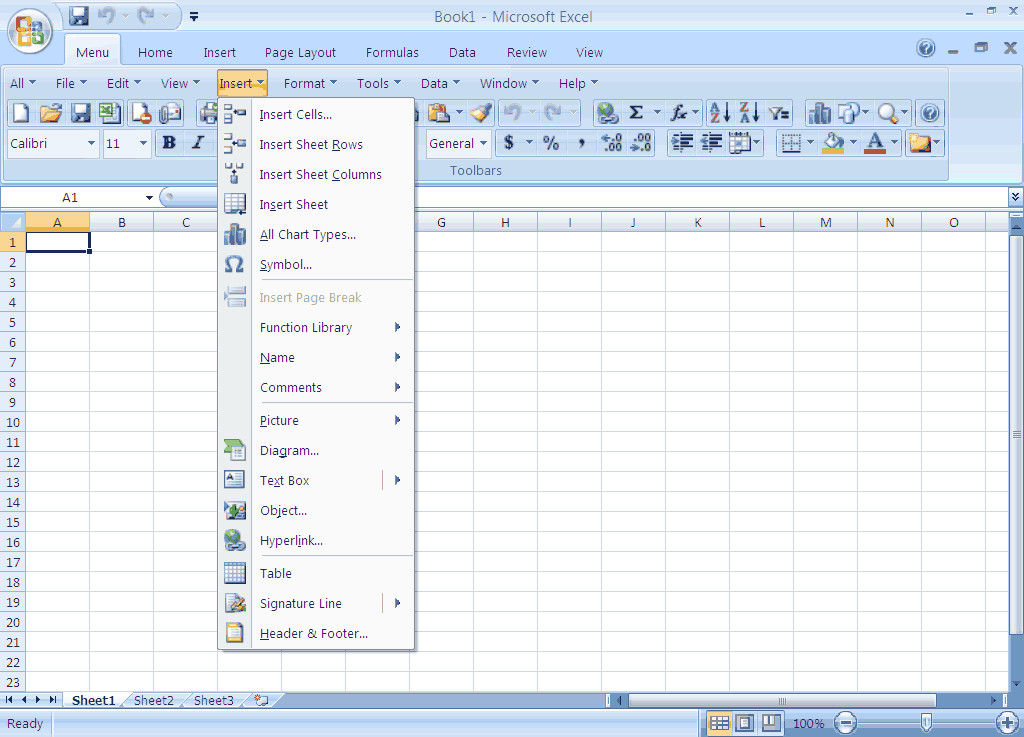Viewport: 1024px width, 737px height.
Task: Click the Borders icon
Action: tap(791, 143)
